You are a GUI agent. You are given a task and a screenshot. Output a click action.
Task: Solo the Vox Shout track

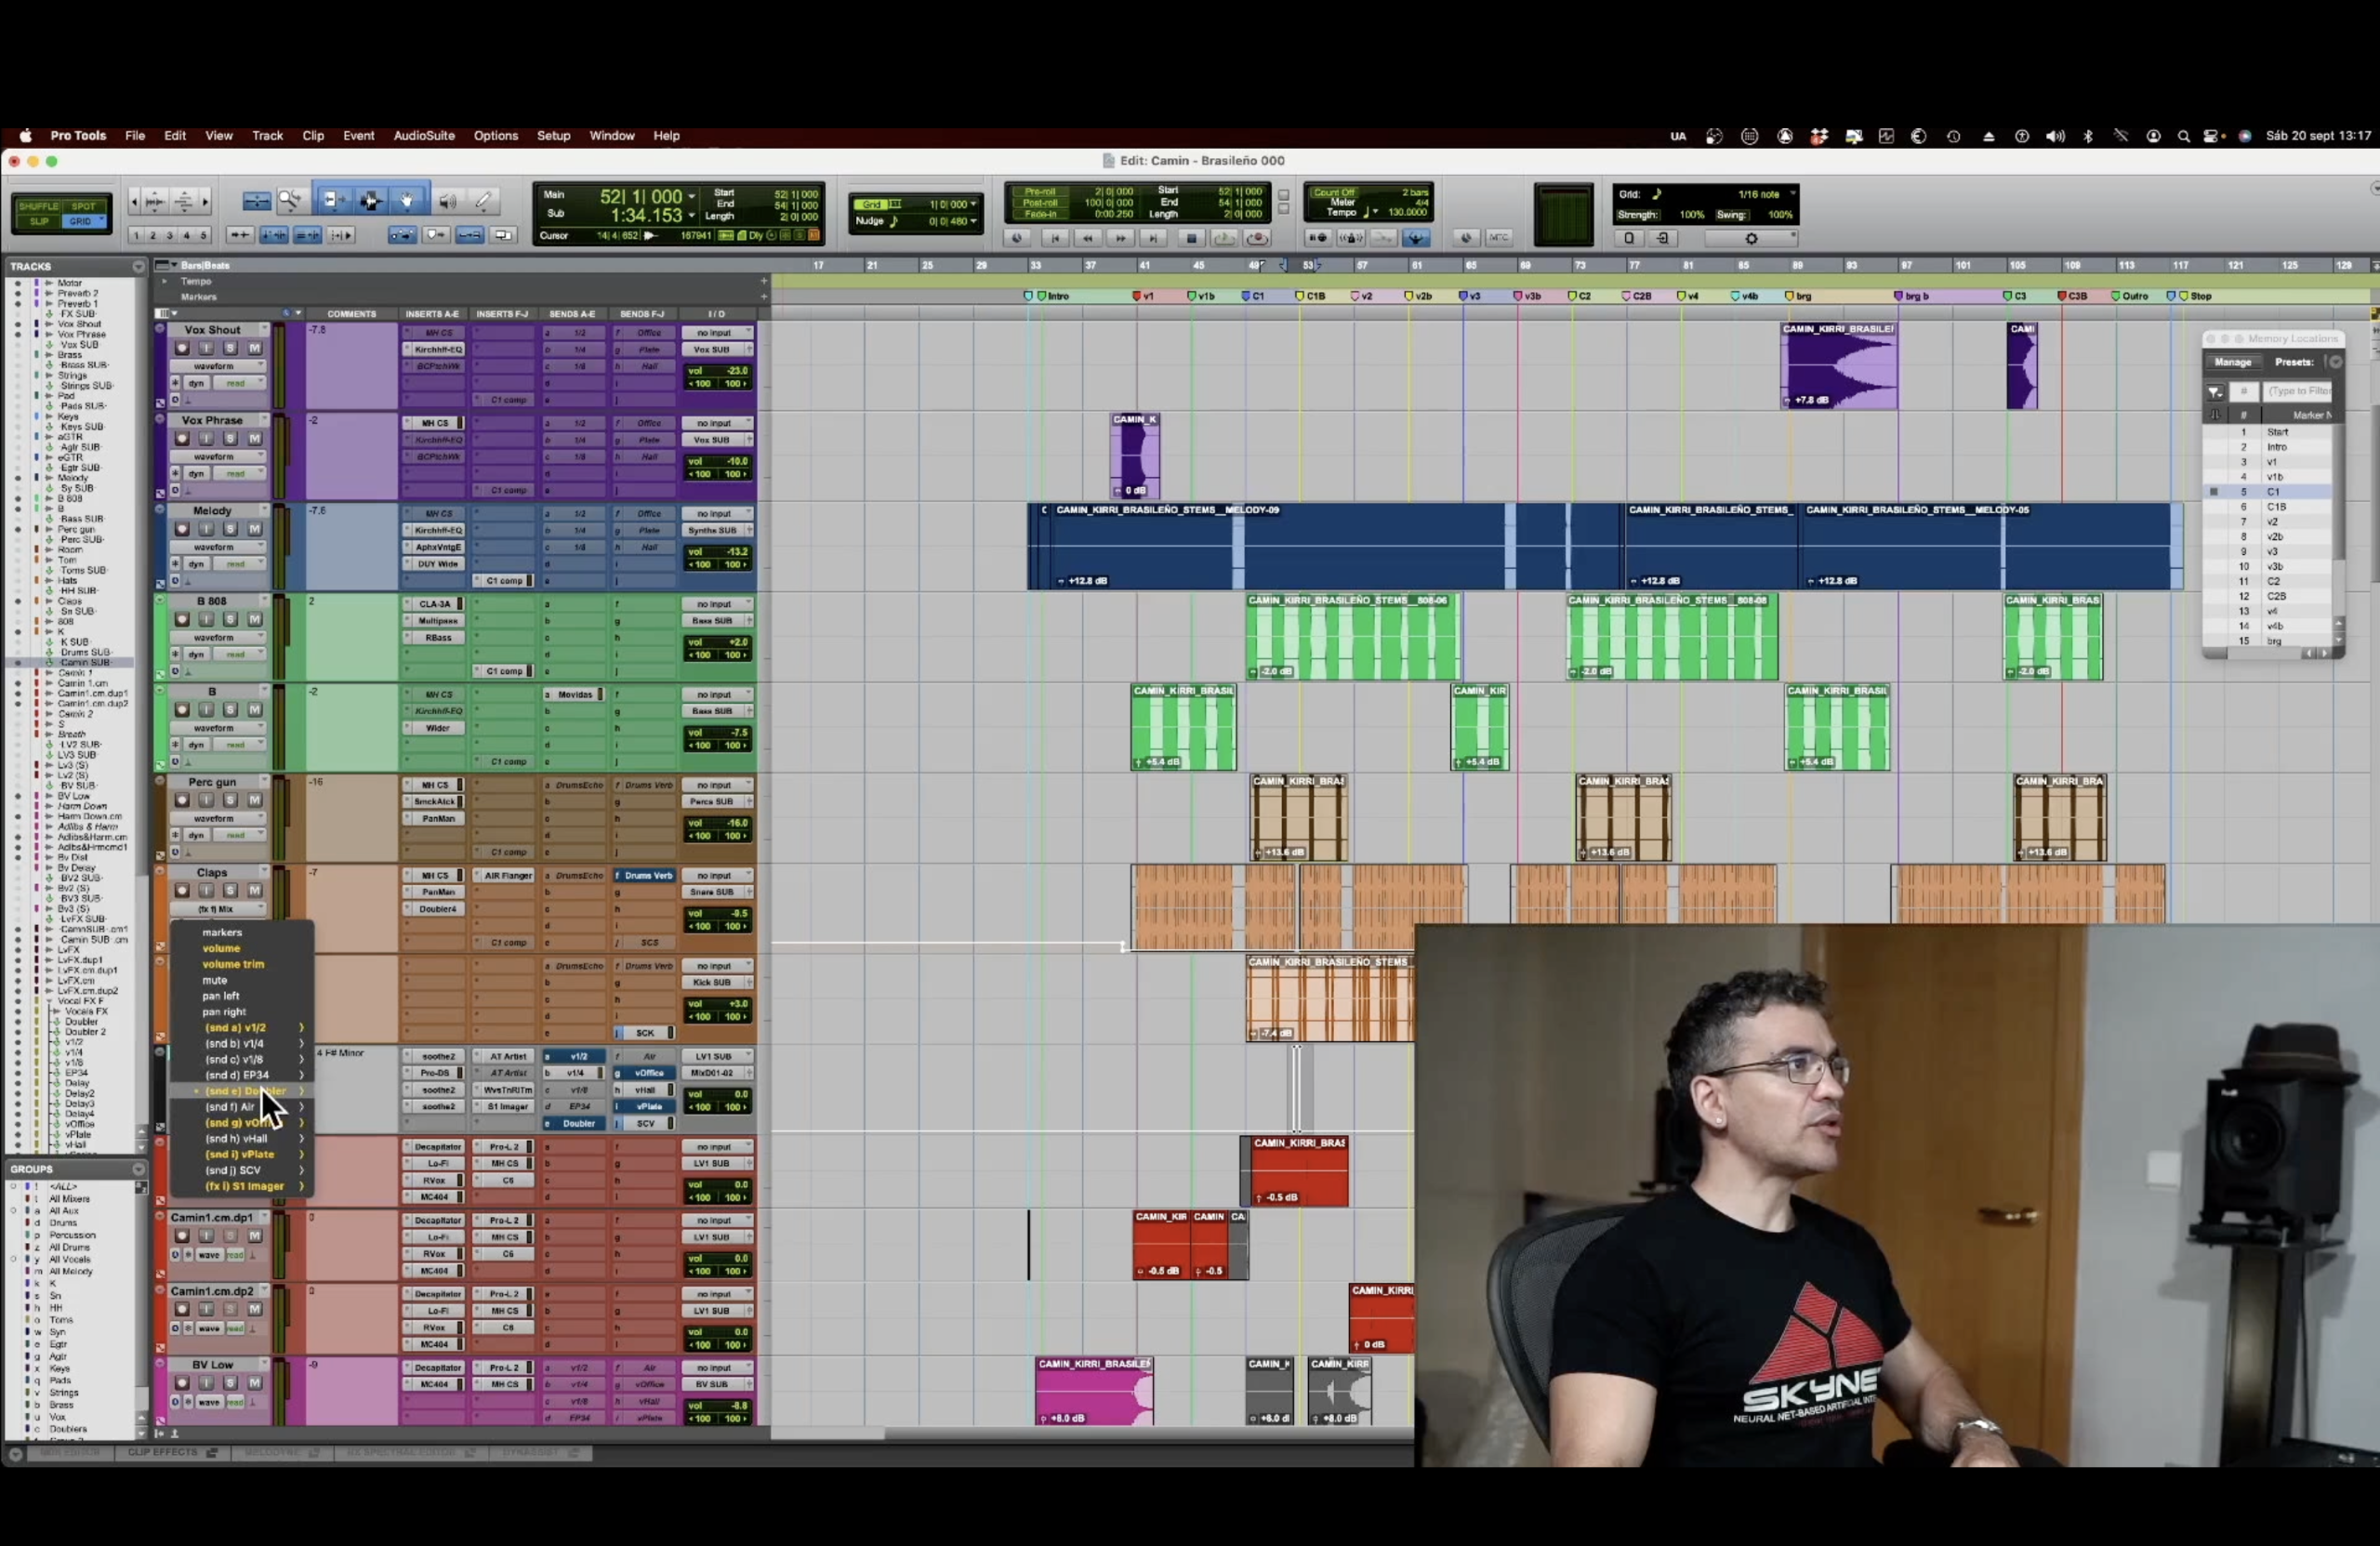point(230,348)
